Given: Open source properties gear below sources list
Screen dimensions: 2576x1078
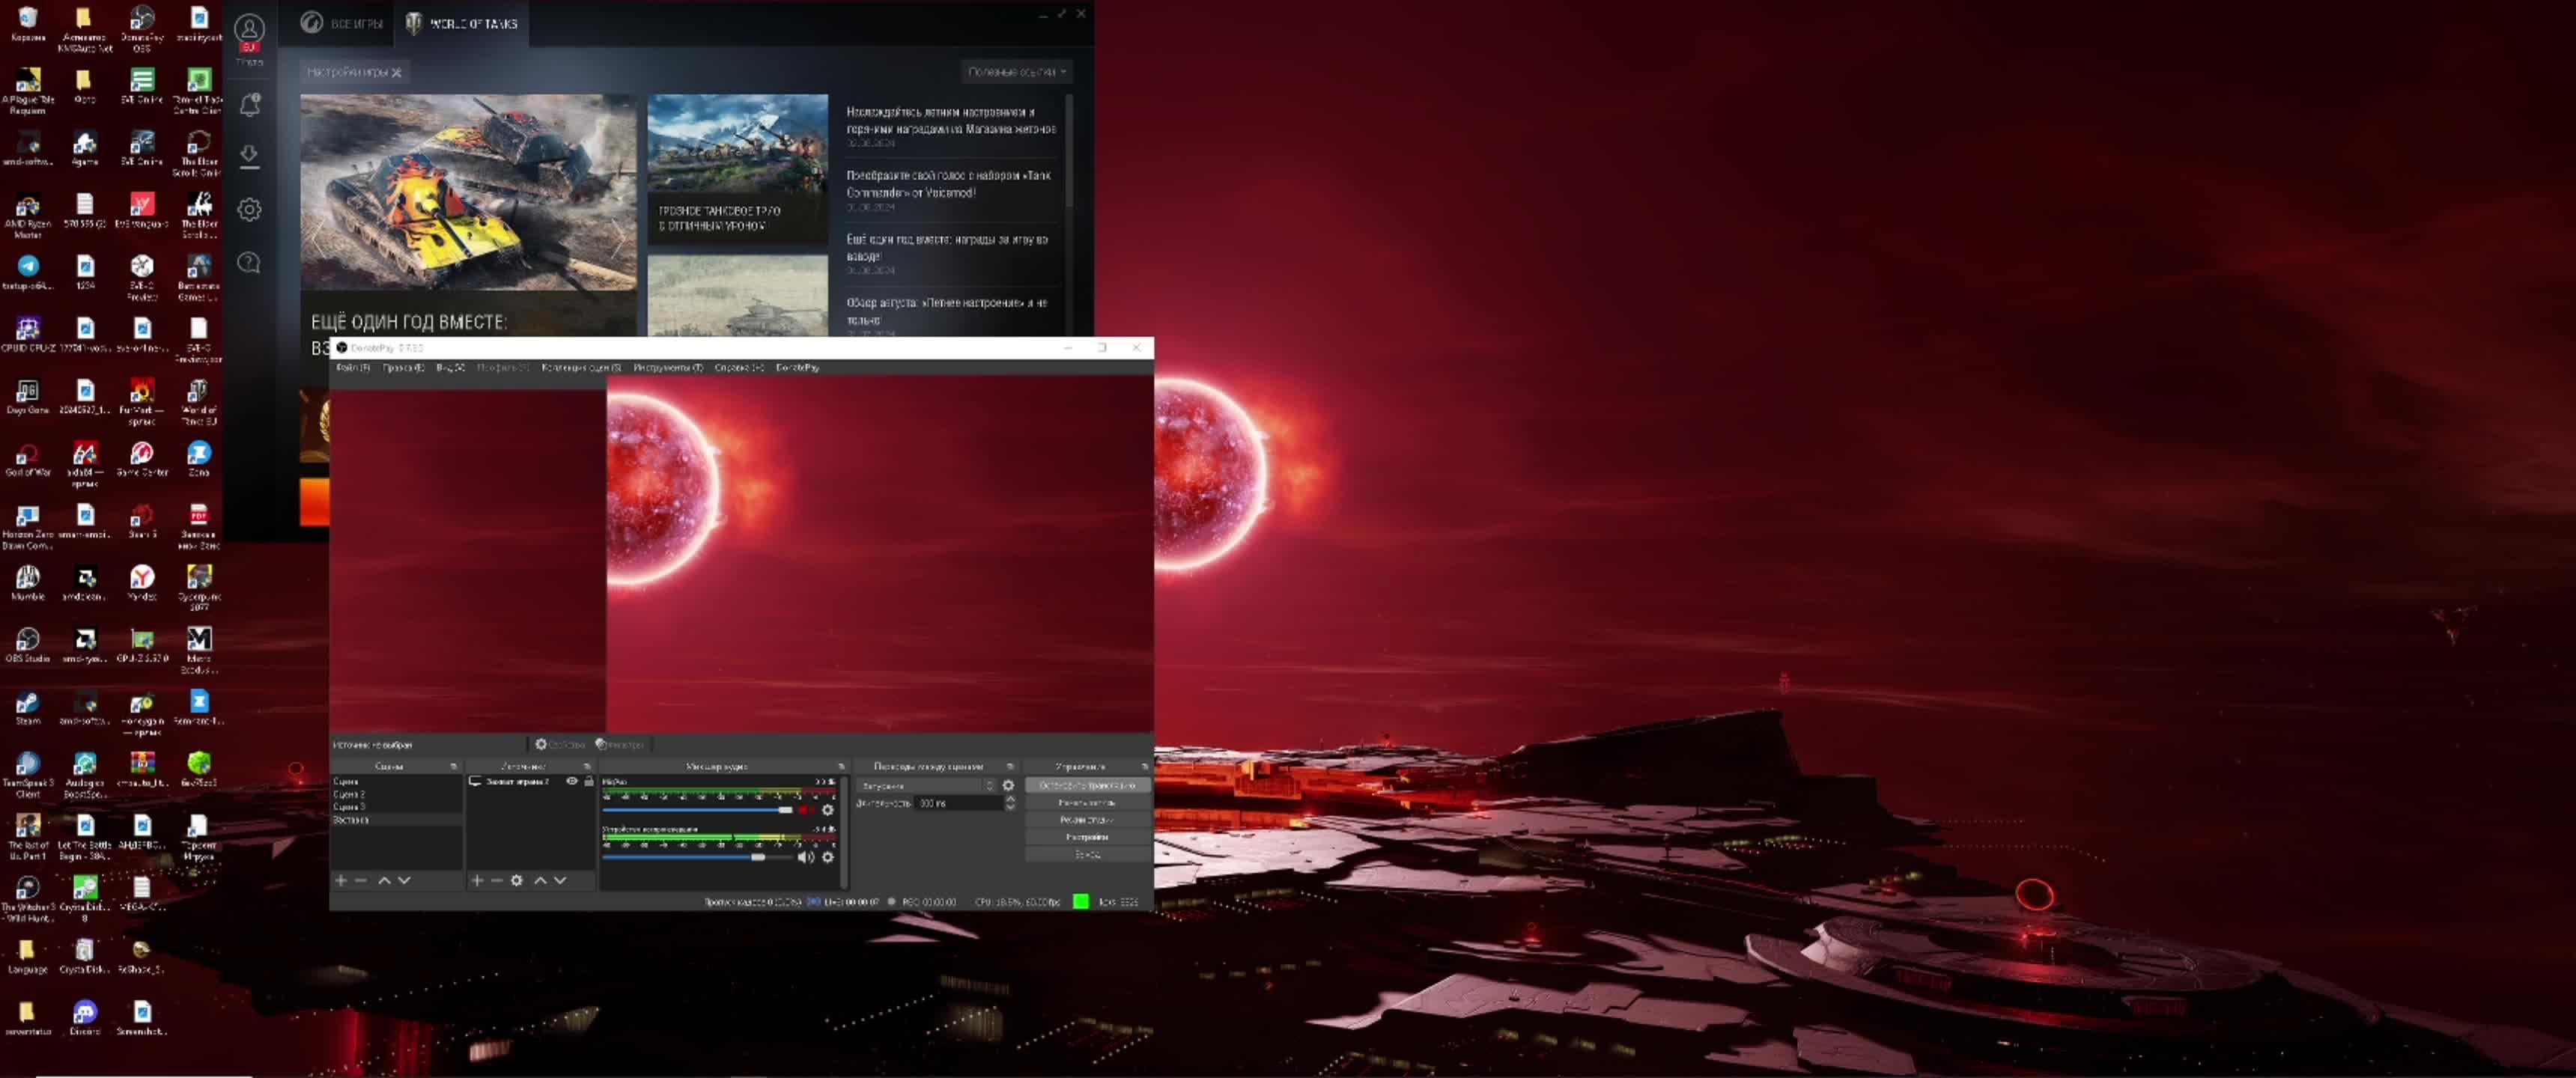Looking at the screenshot, I should tap(516, 880).
